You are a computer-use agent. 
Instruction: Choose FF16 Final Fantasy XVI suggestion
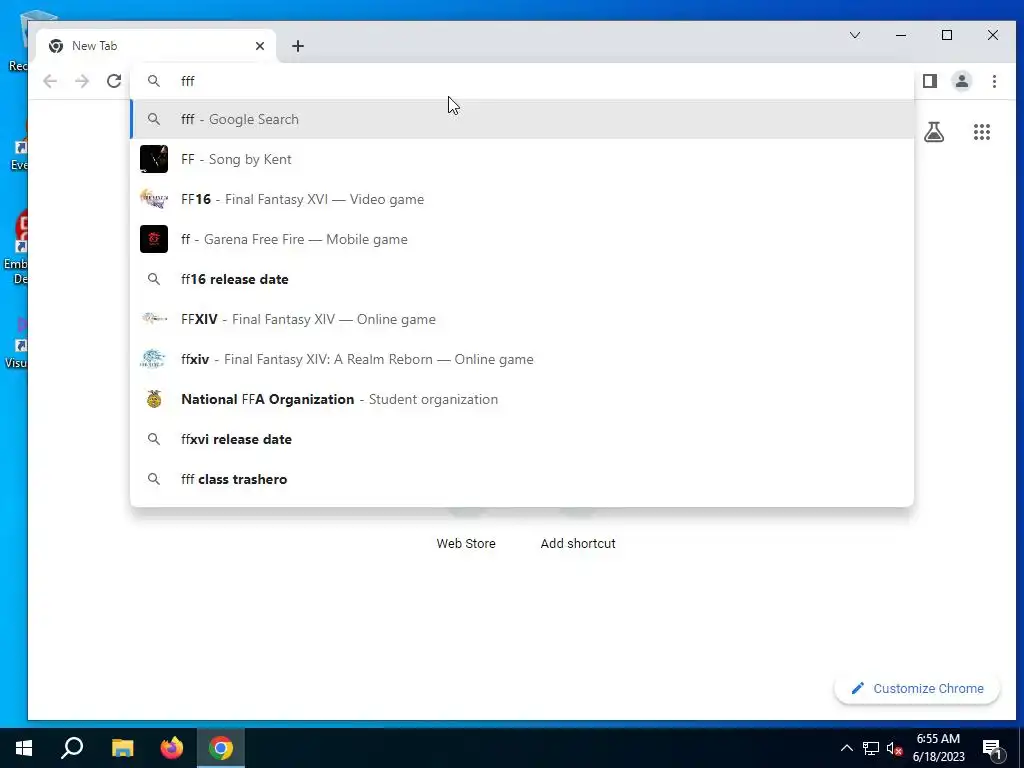click(522, 199)
